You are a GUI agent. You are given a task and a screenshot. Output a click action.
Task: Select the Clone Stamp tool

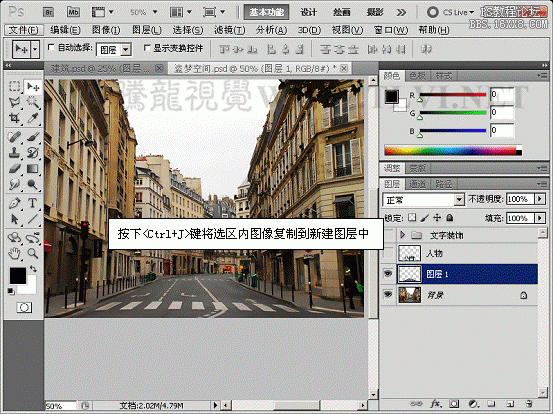[14, 152]
